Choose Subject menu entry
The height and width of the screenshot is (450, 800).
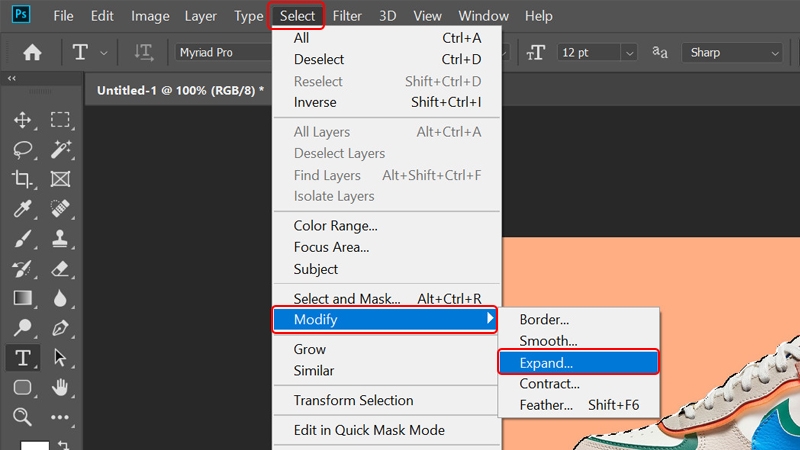pos(386,269)
